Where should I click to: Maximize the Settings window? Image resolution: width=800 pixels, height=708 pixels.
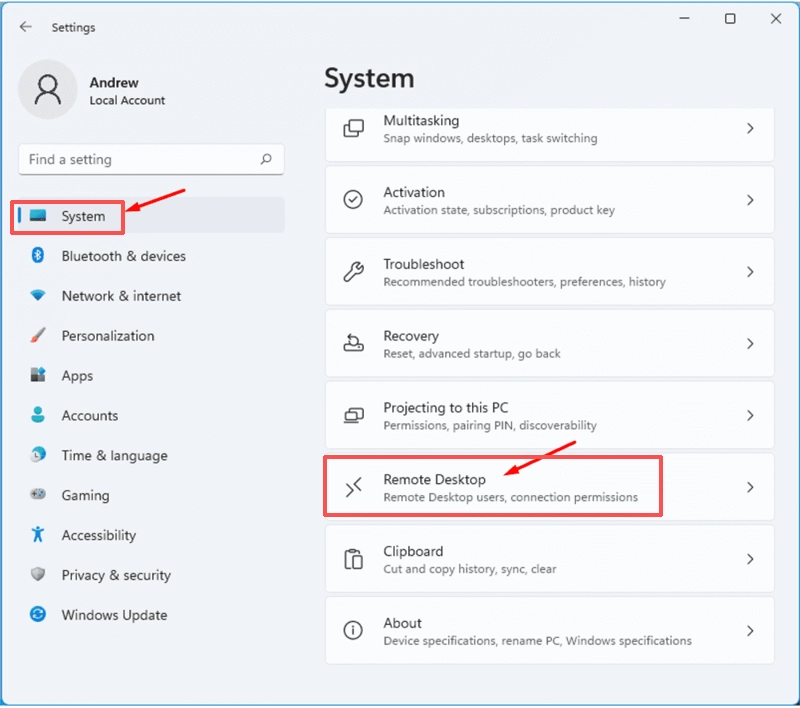click(730, 19)
